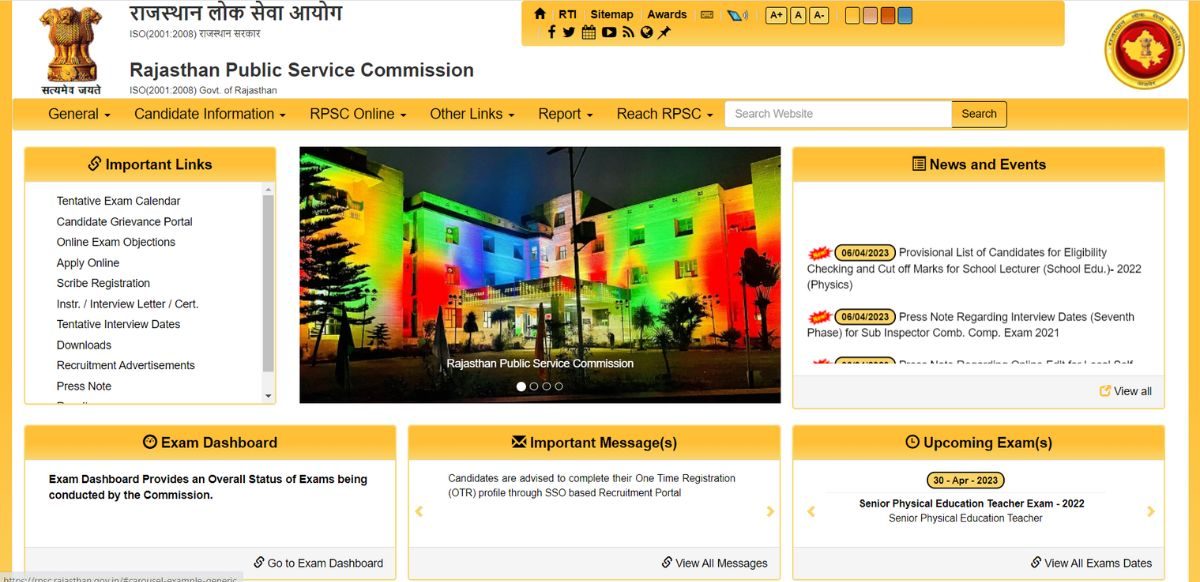
Task: Show next Upcoming Exam with right arrow
Action: 1151,512
